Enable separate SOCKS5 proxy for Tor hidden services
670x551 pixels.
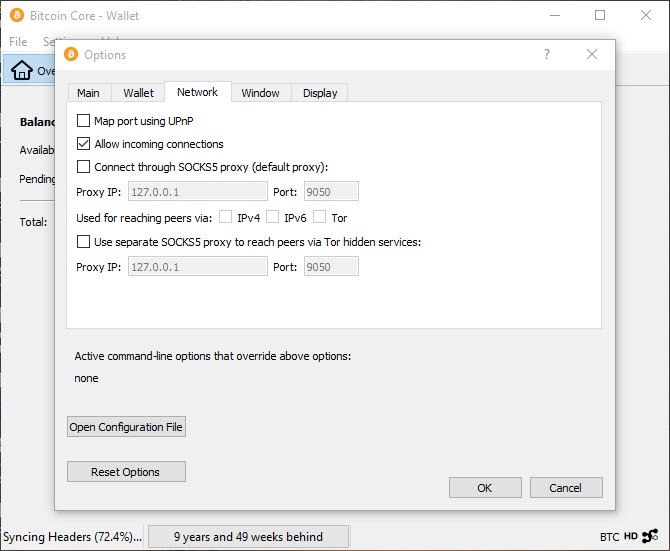(83, 242)
